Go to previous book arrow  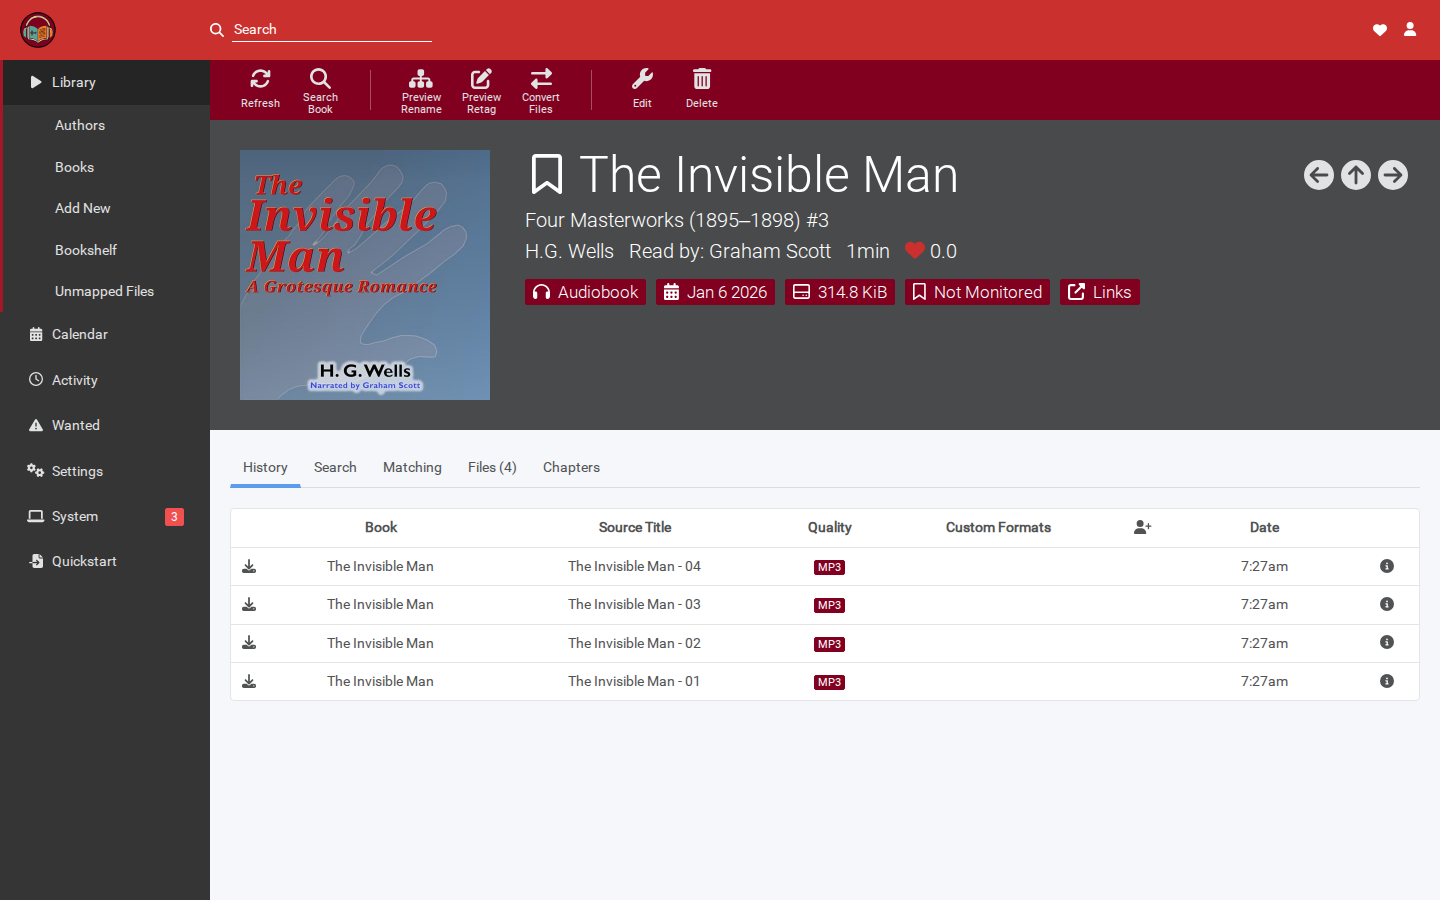1319,175
